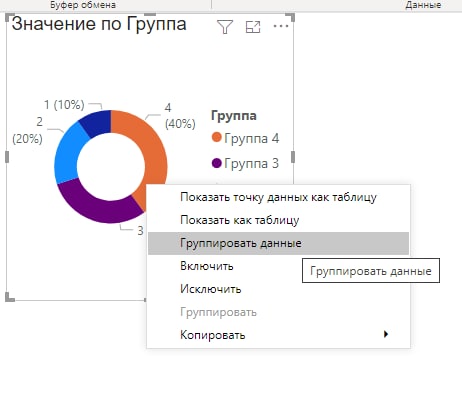This screenshot has height=406, width=462.
Task: Open the filter icon on the visual header
Action: tap(225, 27)
